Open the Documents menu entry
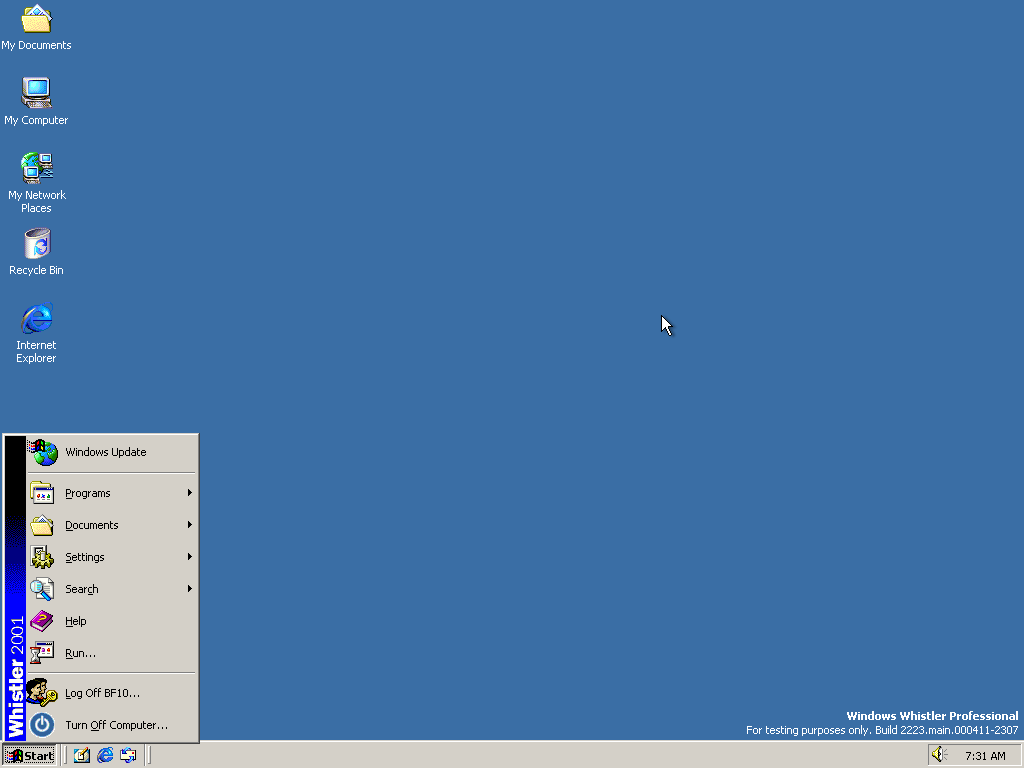This screenshot has height=768, width=1024. point(112,525)
